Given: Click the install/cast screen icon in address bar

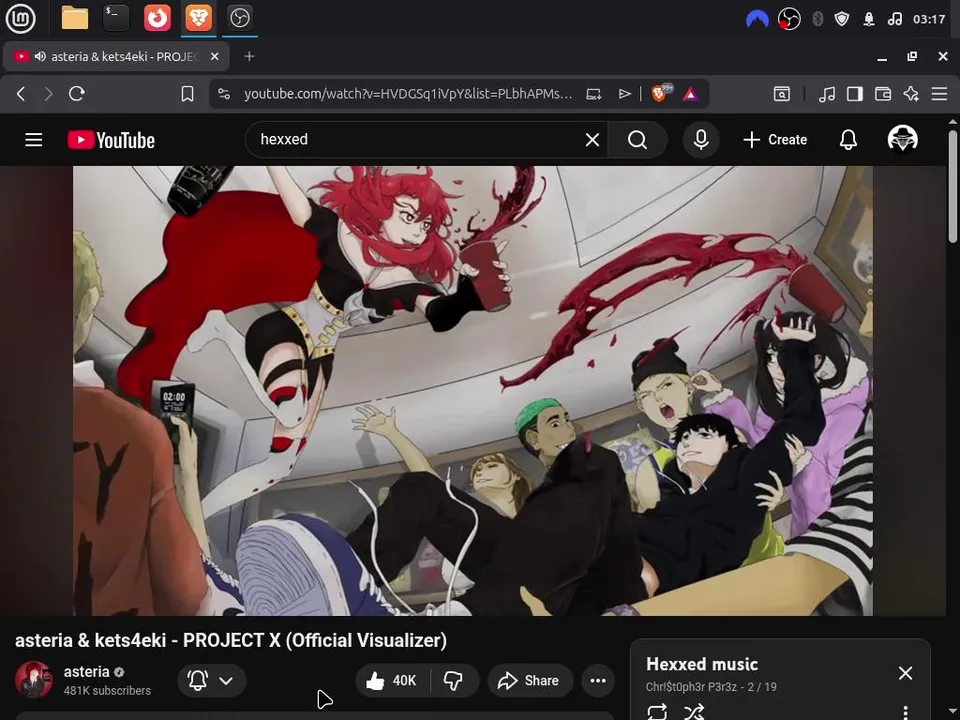Looking at the screenshot, I should coord(594,94).
